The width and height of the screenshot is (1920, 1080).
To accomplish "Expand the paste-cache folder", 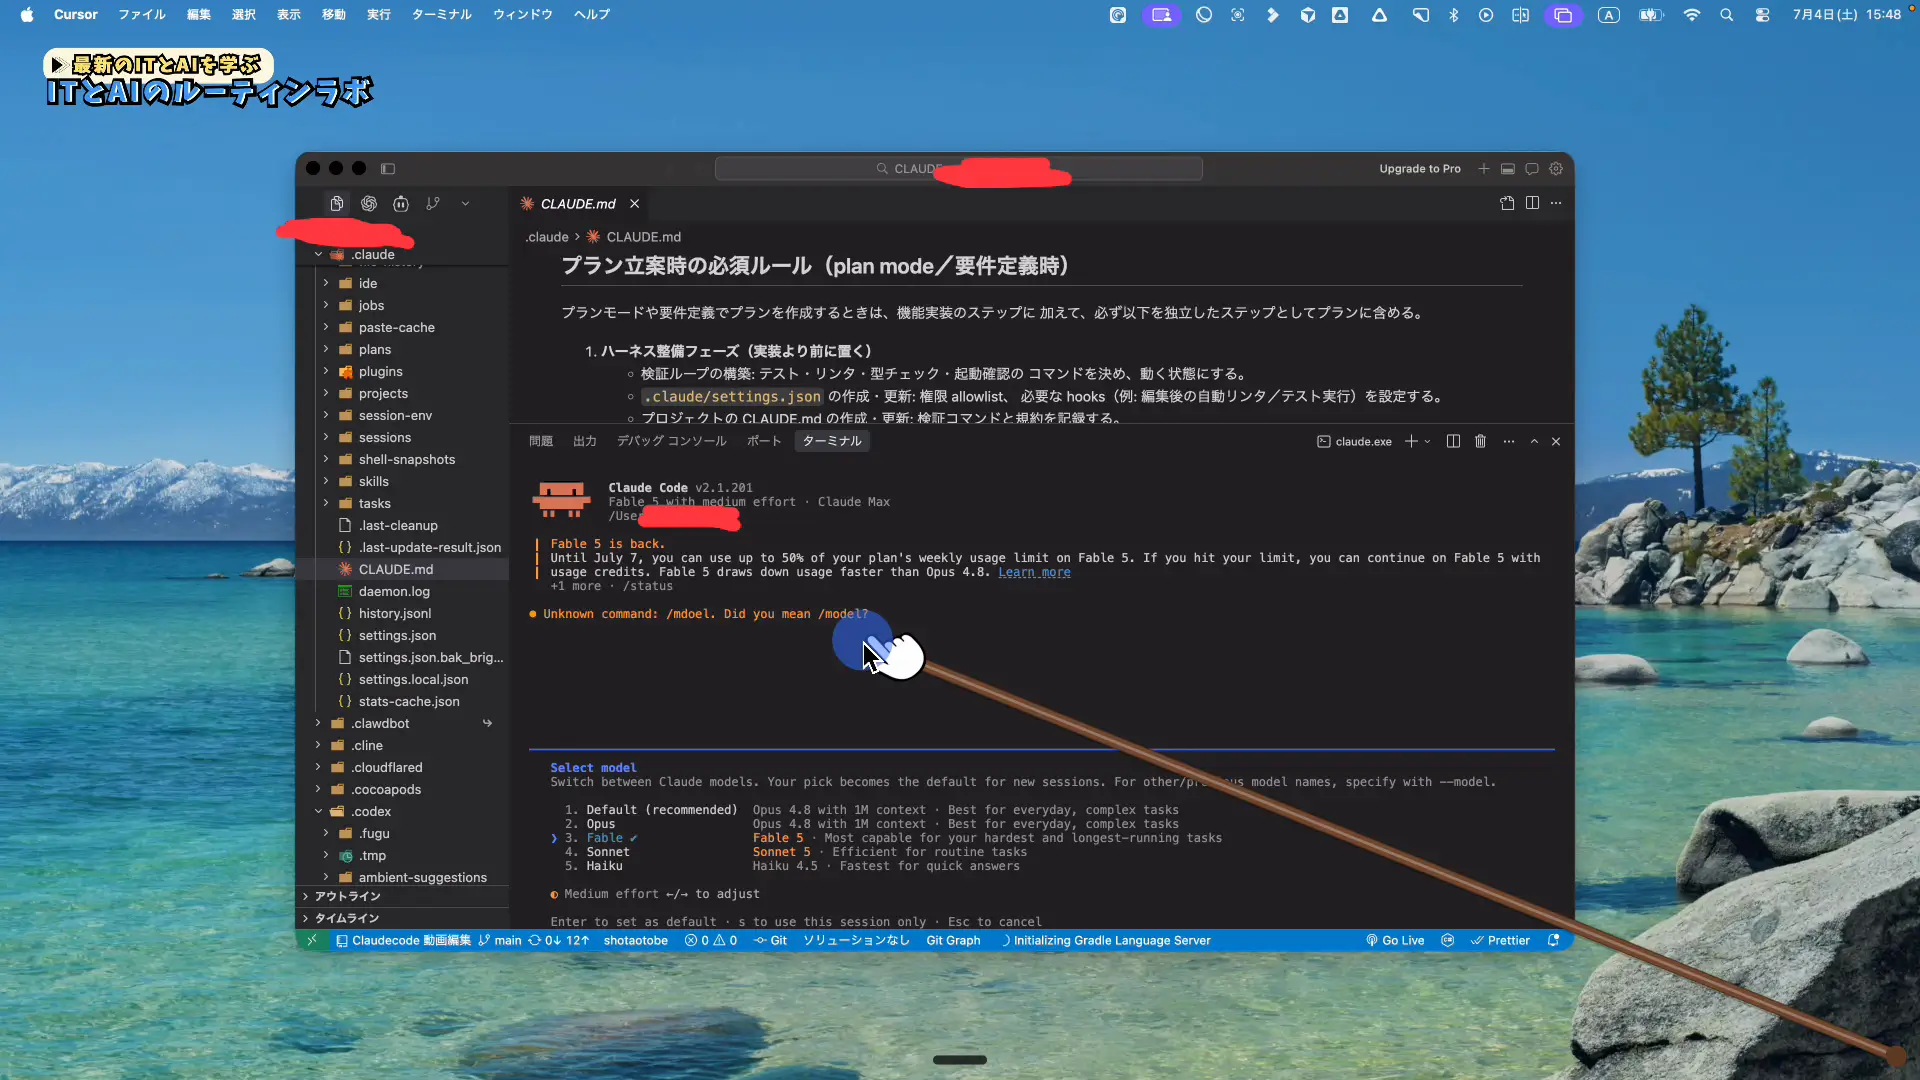I will coord(326,327).
